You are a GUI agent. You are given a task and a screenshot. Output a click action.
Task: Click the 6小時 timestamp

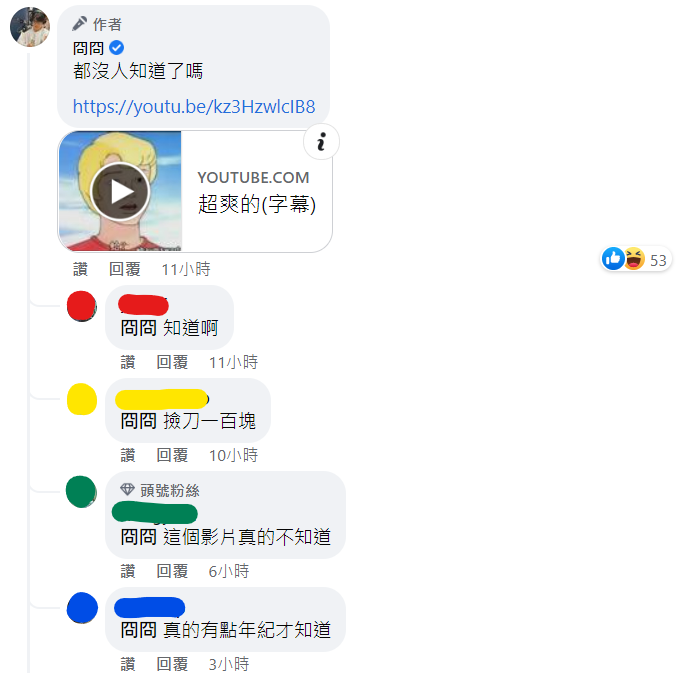click(x=229, y=571)
